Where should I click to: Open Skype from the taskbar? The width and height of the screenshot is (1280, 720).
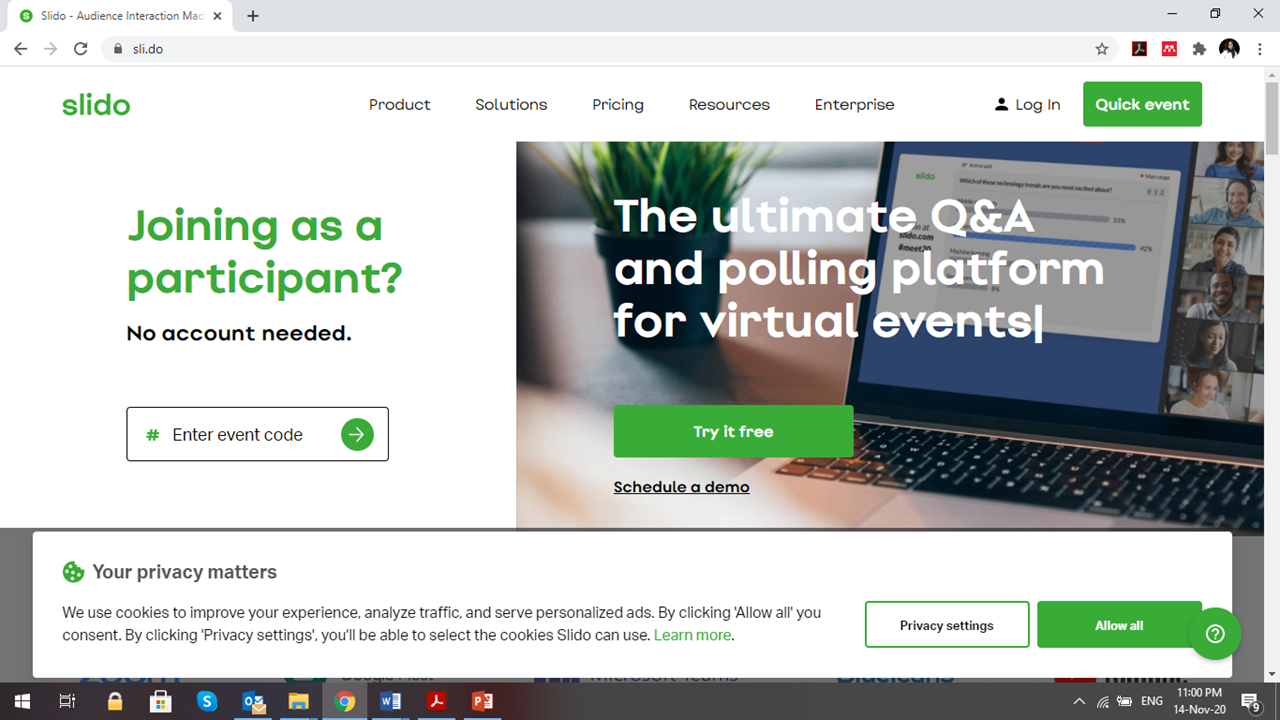207,701
